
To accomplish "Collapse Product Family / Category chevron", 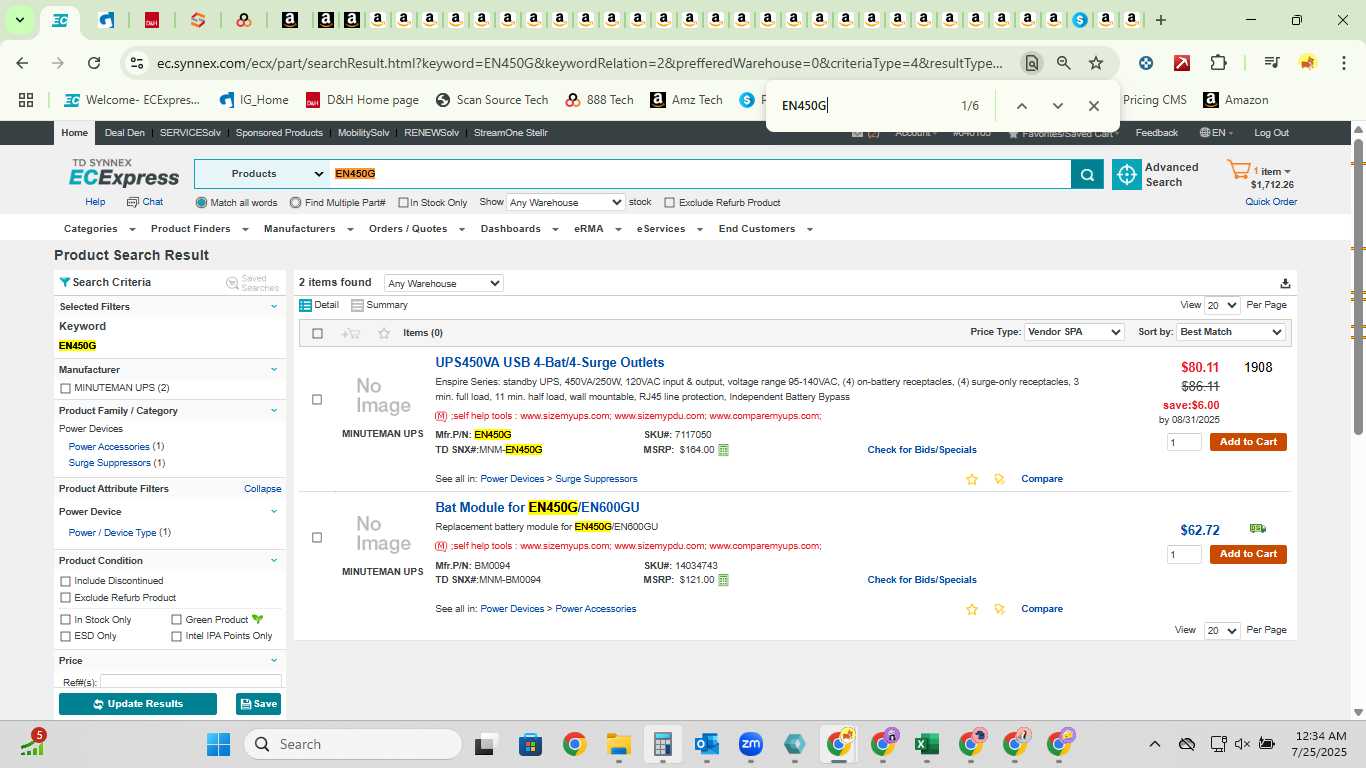I will click(274, 411).
